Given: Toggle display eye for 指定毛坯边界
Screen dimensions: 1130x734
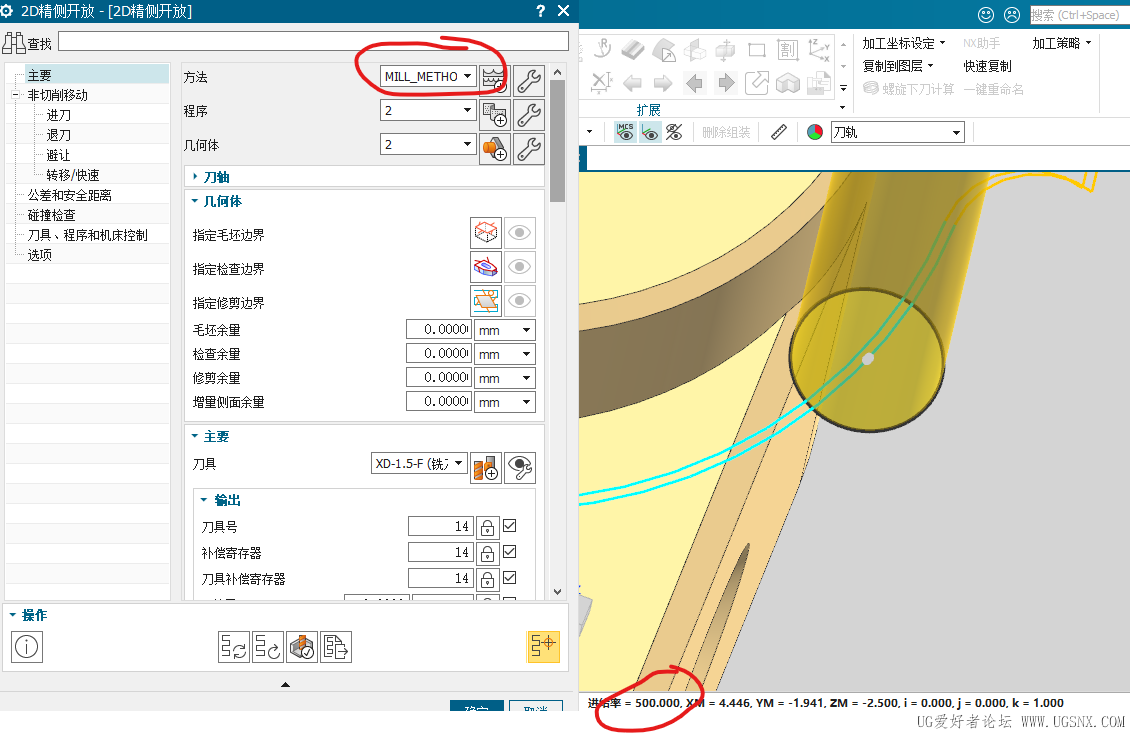Looking at the screenshot, I should coord(520,233).
